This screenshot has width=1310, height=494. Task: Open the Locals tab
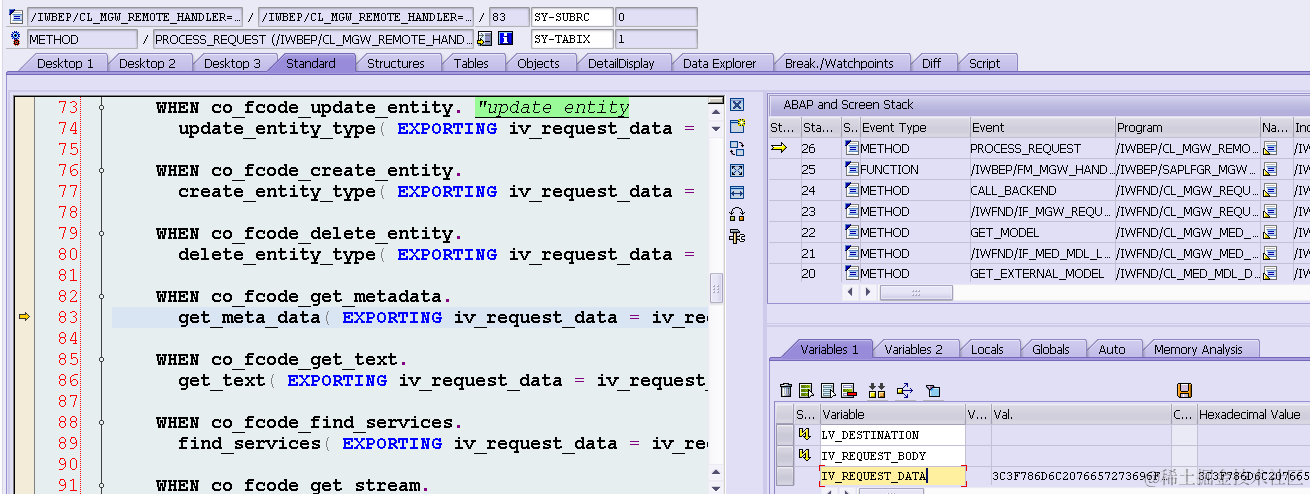tap(987, 349)
